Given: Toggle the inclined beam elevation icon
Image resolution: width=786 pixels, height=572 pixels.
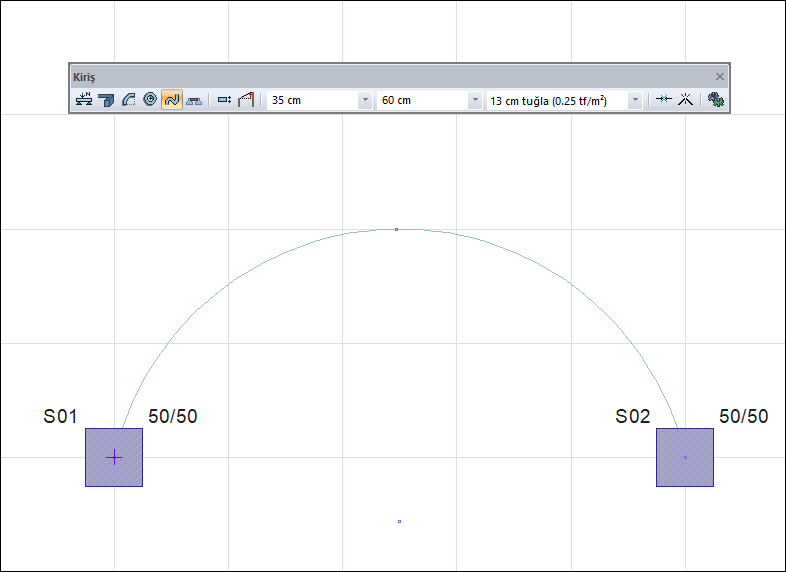Looking at the screenshot, I should tap(246, 100).
